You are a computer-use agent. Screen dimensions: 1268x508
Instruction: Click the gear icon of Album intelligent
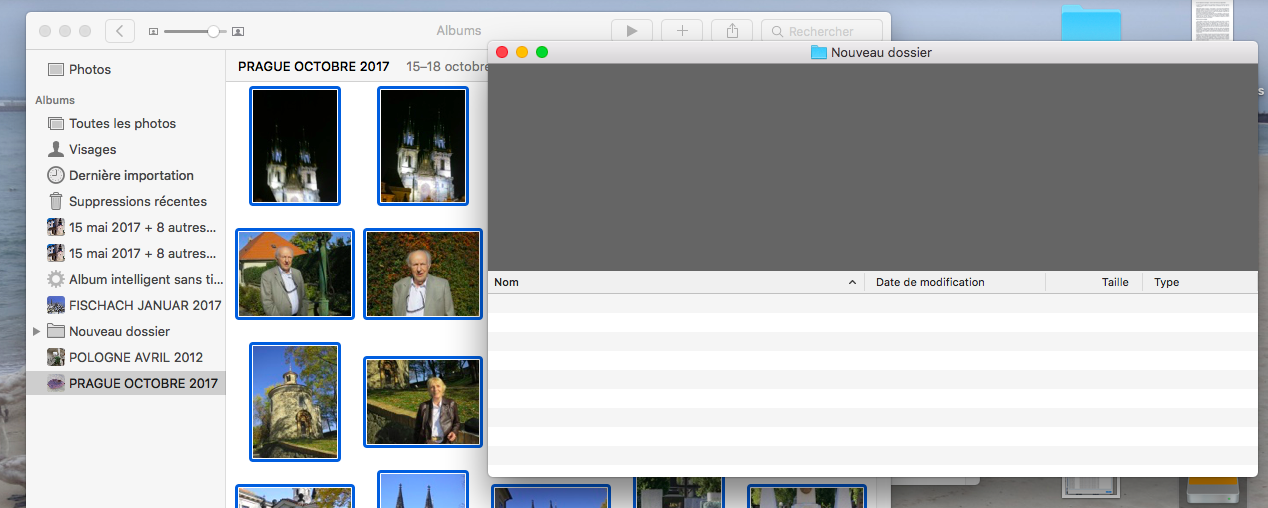(56, 279)
